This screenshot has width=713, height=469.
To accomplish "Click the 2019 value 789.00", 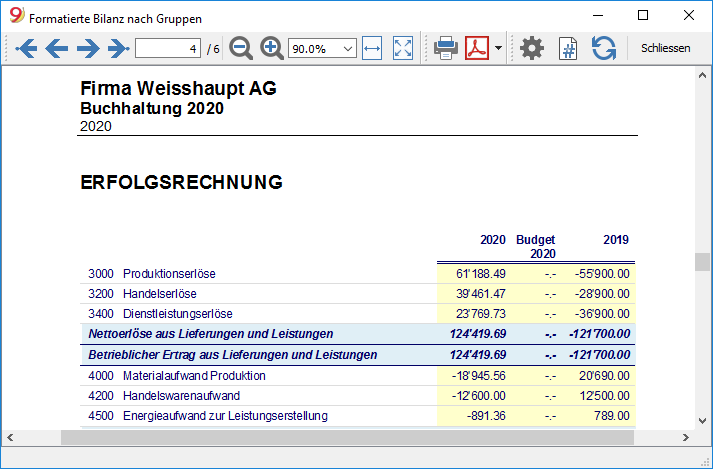I will [x=612, y=416].
